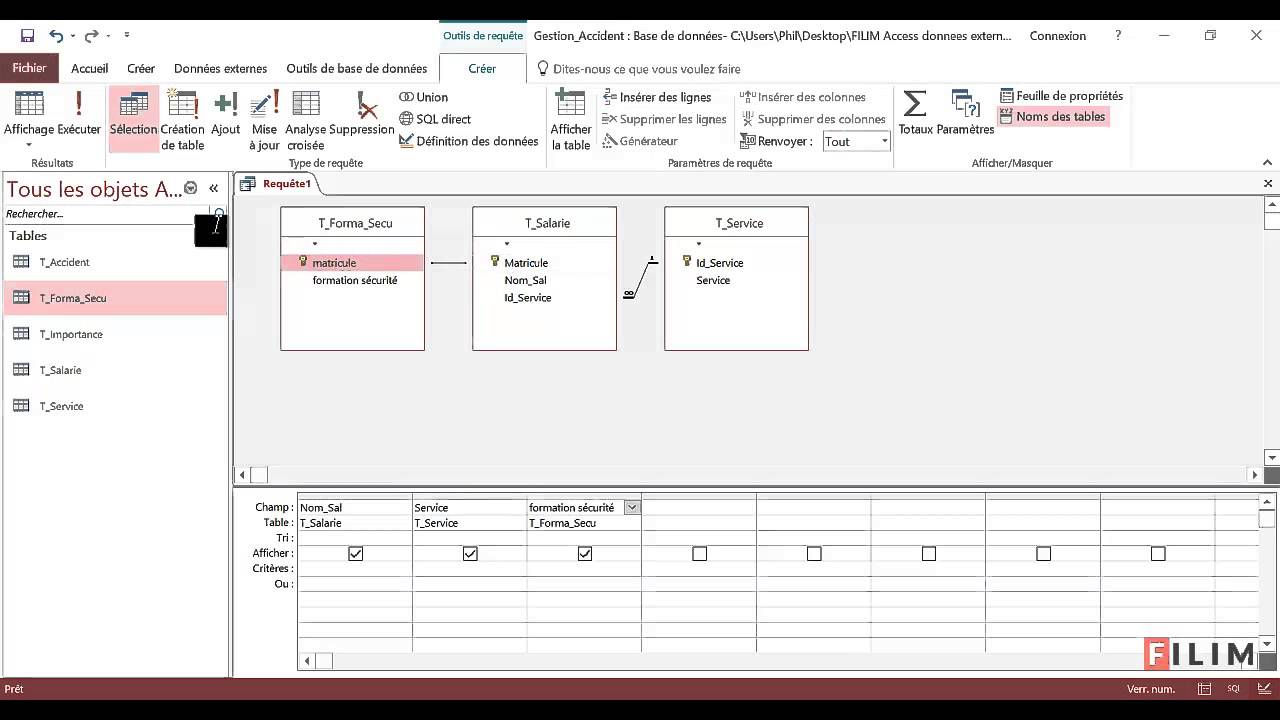Collapse the navigation pane shutter

213,188
